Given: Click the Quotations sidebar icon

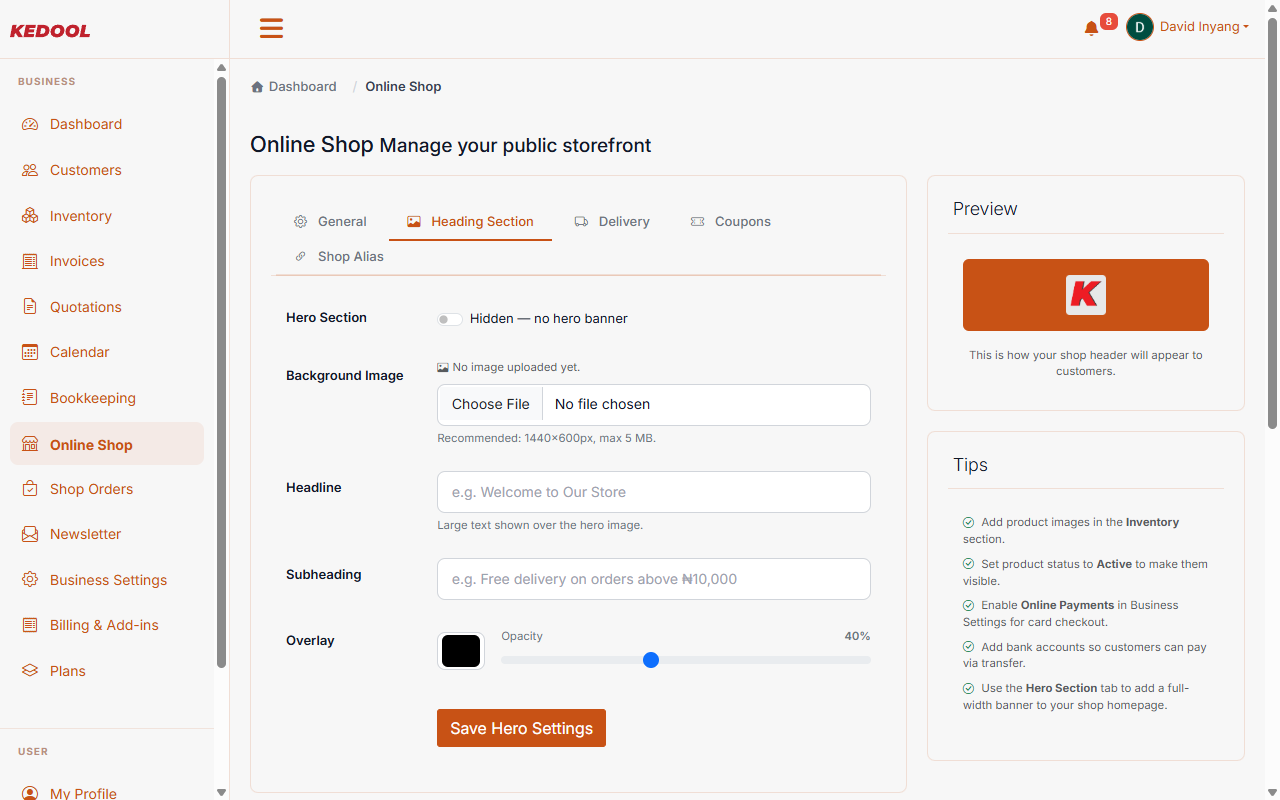Looking at the screenshot, I should tap(30, 307).
